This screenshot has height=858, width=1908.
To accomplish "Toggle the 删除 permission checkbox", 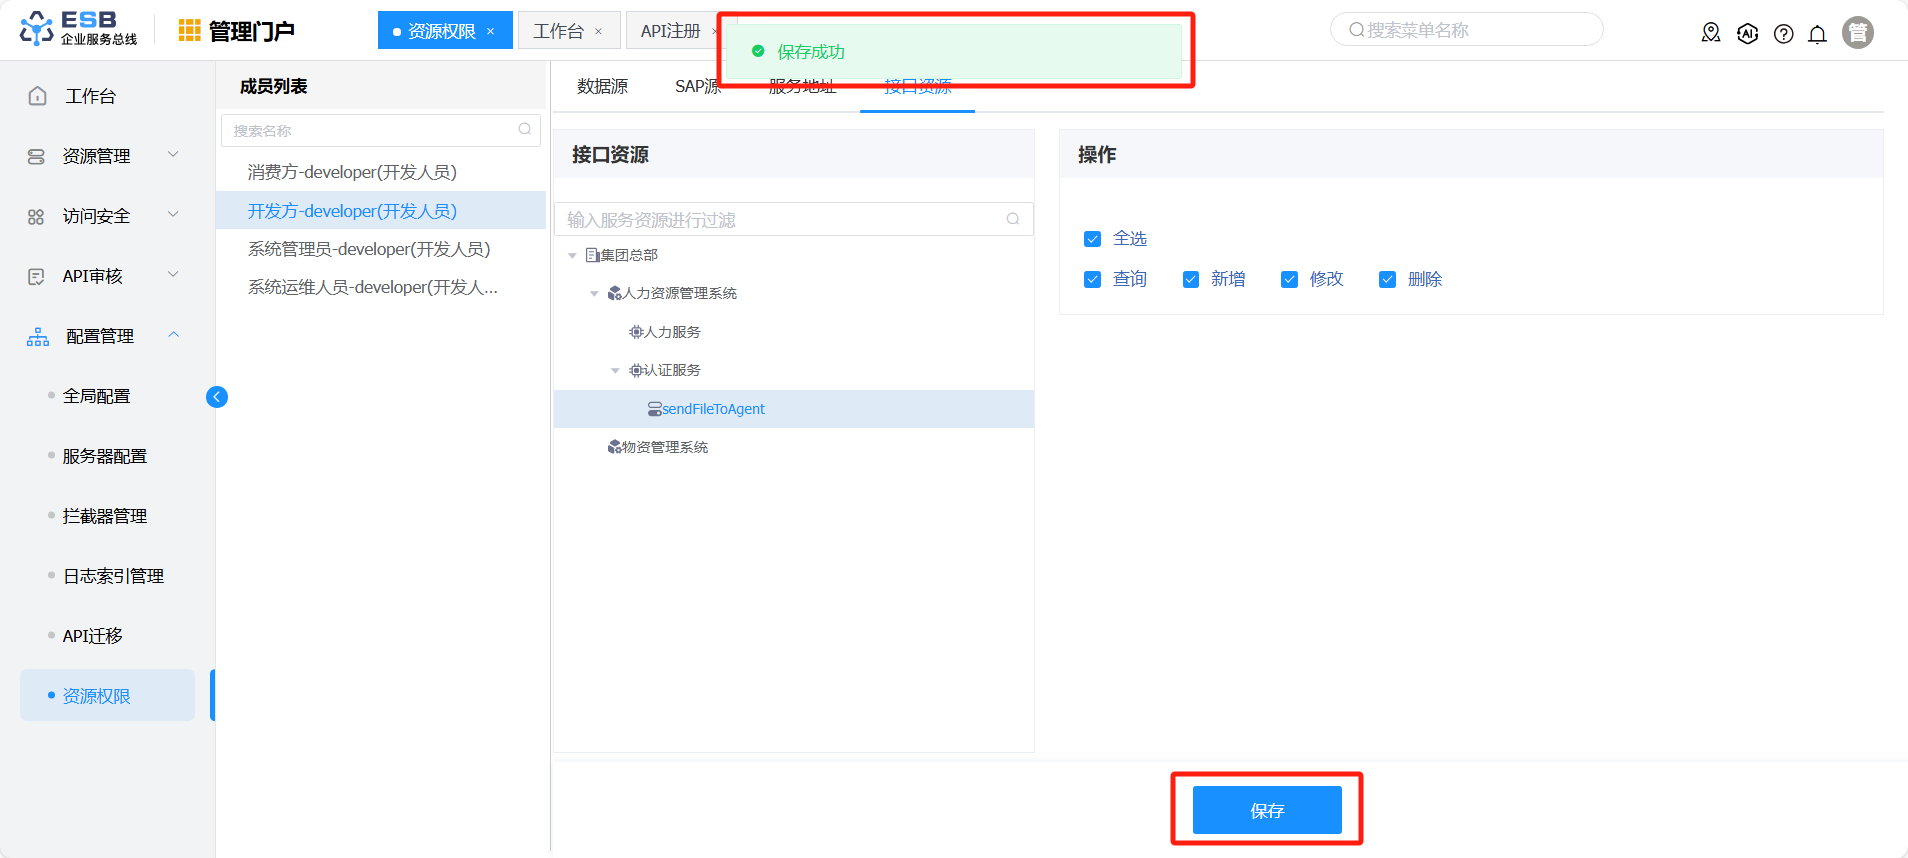I will [x=1387, y=280].
